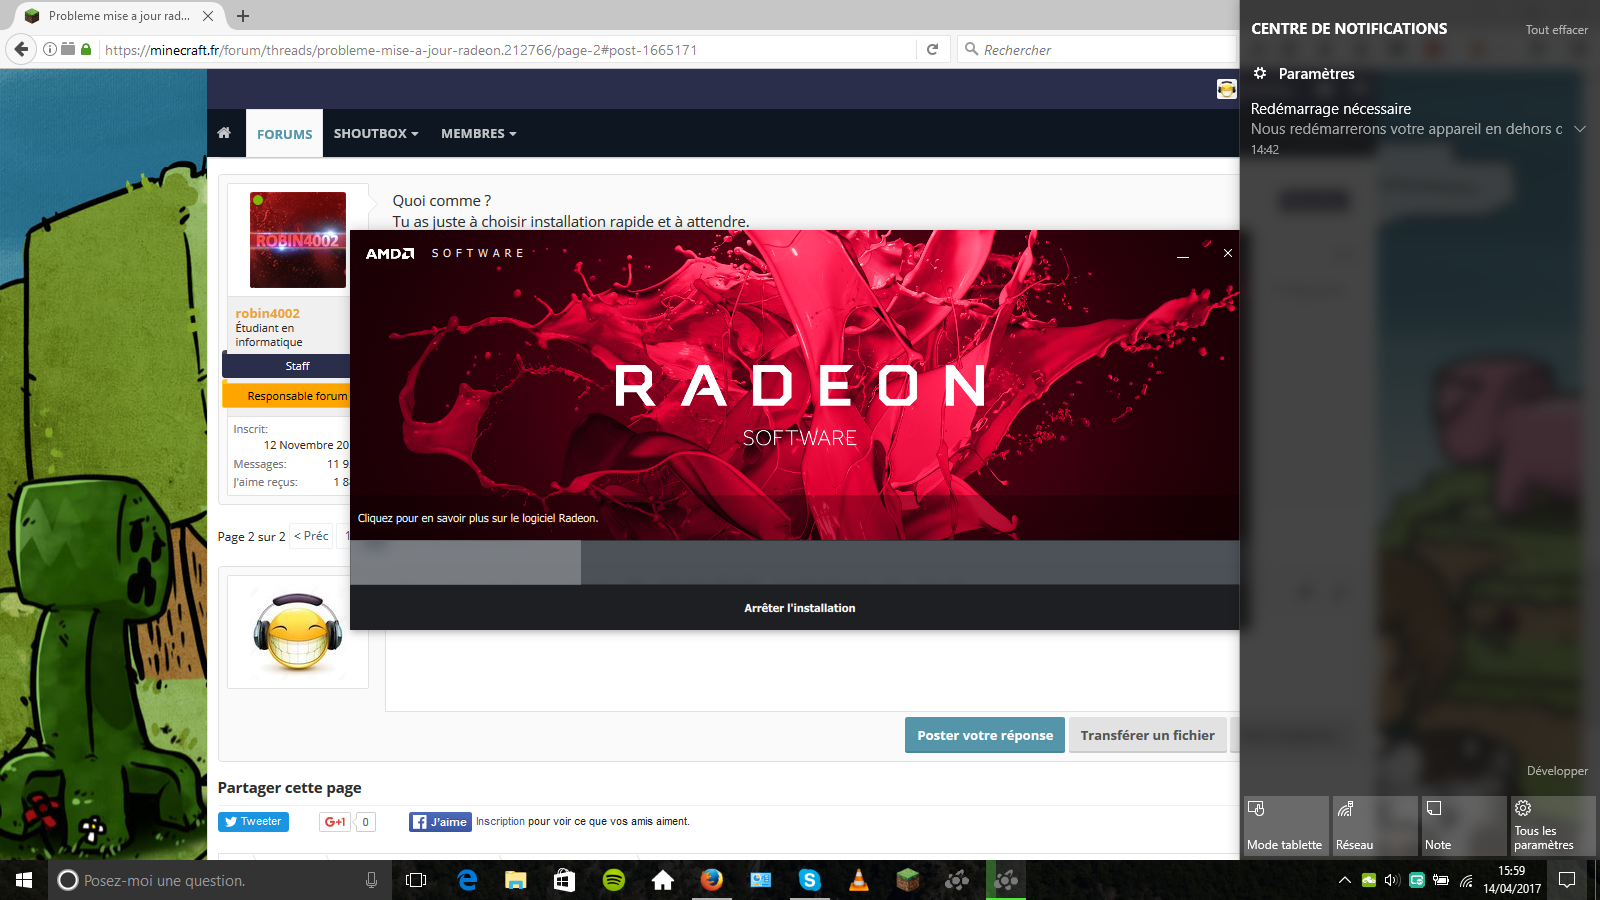Open the taskbar icon right of the Firefox icon
Viewport: 1600px width, 900px height.
pyautogui.click(x=761, y=880)
